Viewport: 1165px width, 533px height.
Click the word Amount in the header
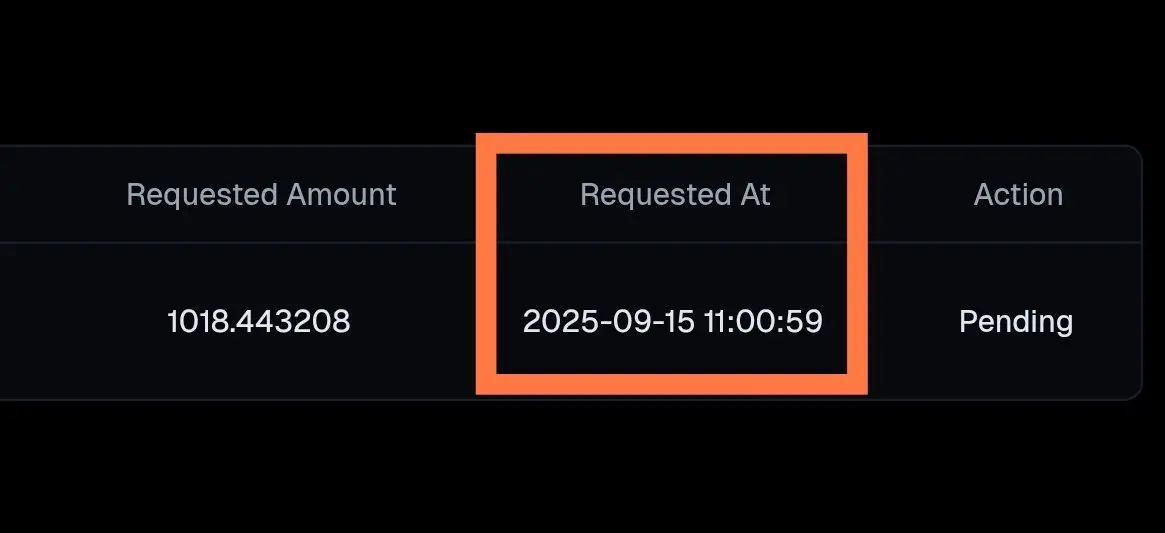(x=341, y=195)
